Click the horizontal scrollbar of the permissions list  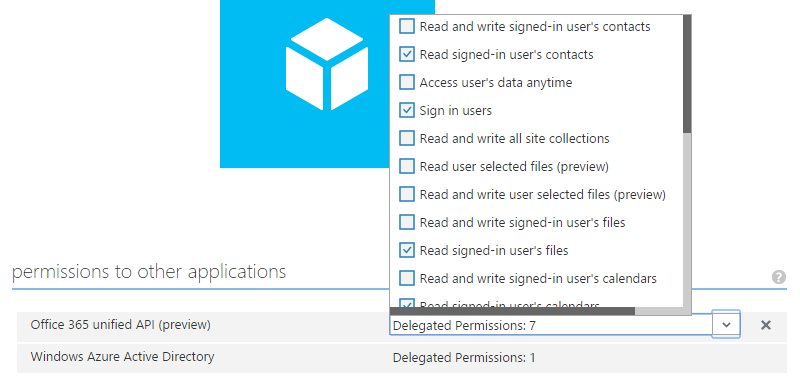pyautogui.click(x=512, y=311)
